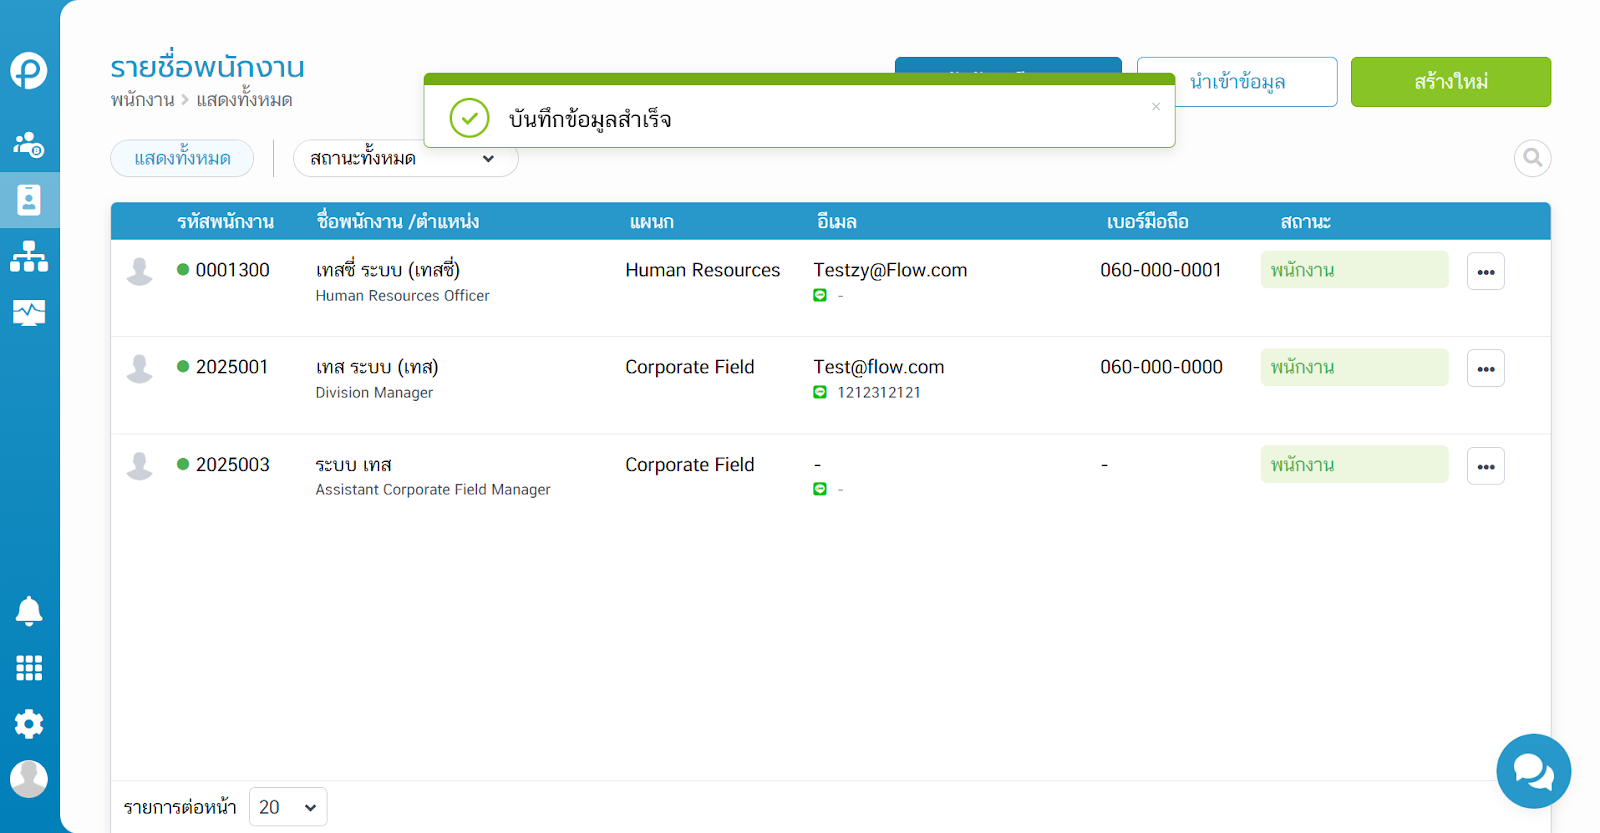Open the organization chart icon
This screenshot has width=1600, height=833.
(x=29, y=257)
